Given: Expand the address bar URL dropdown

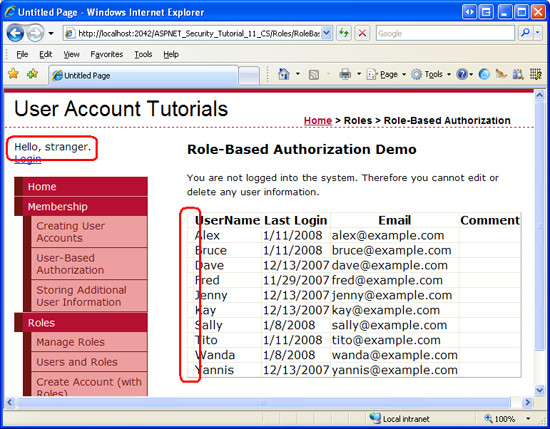Looking at the screenshot, I should (x=326, y=33).
